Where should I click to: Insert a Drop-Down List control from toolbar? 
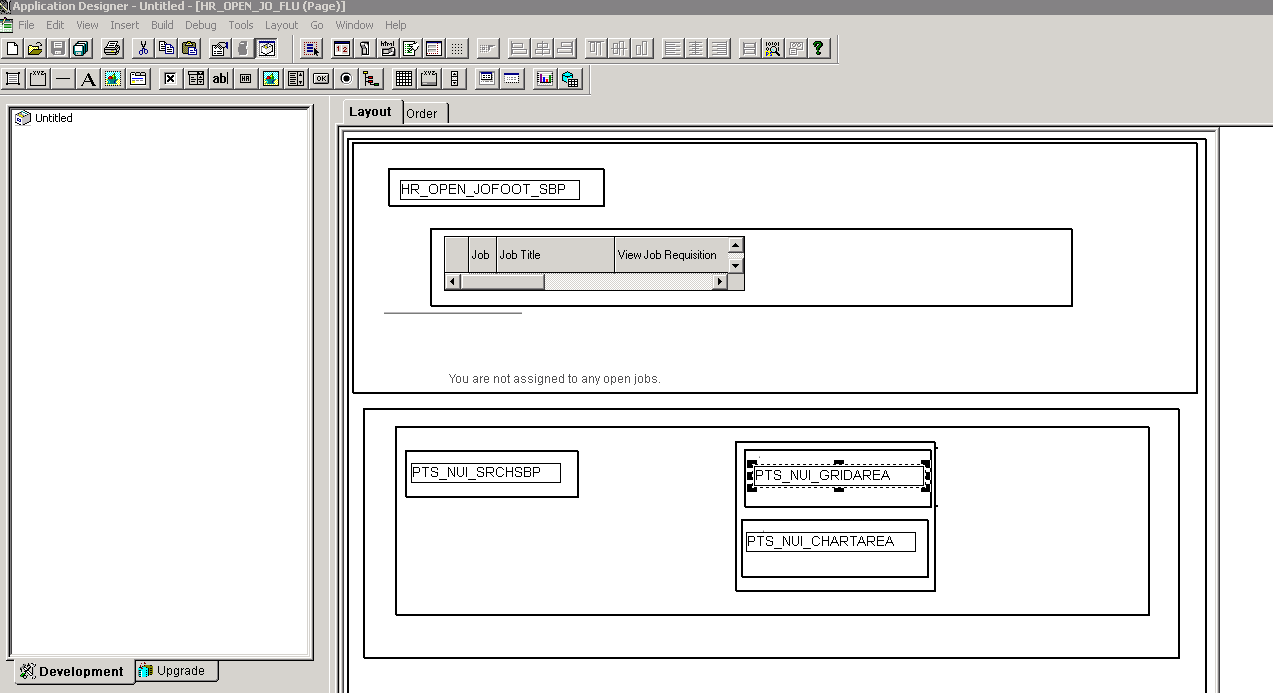click(196, 79)
